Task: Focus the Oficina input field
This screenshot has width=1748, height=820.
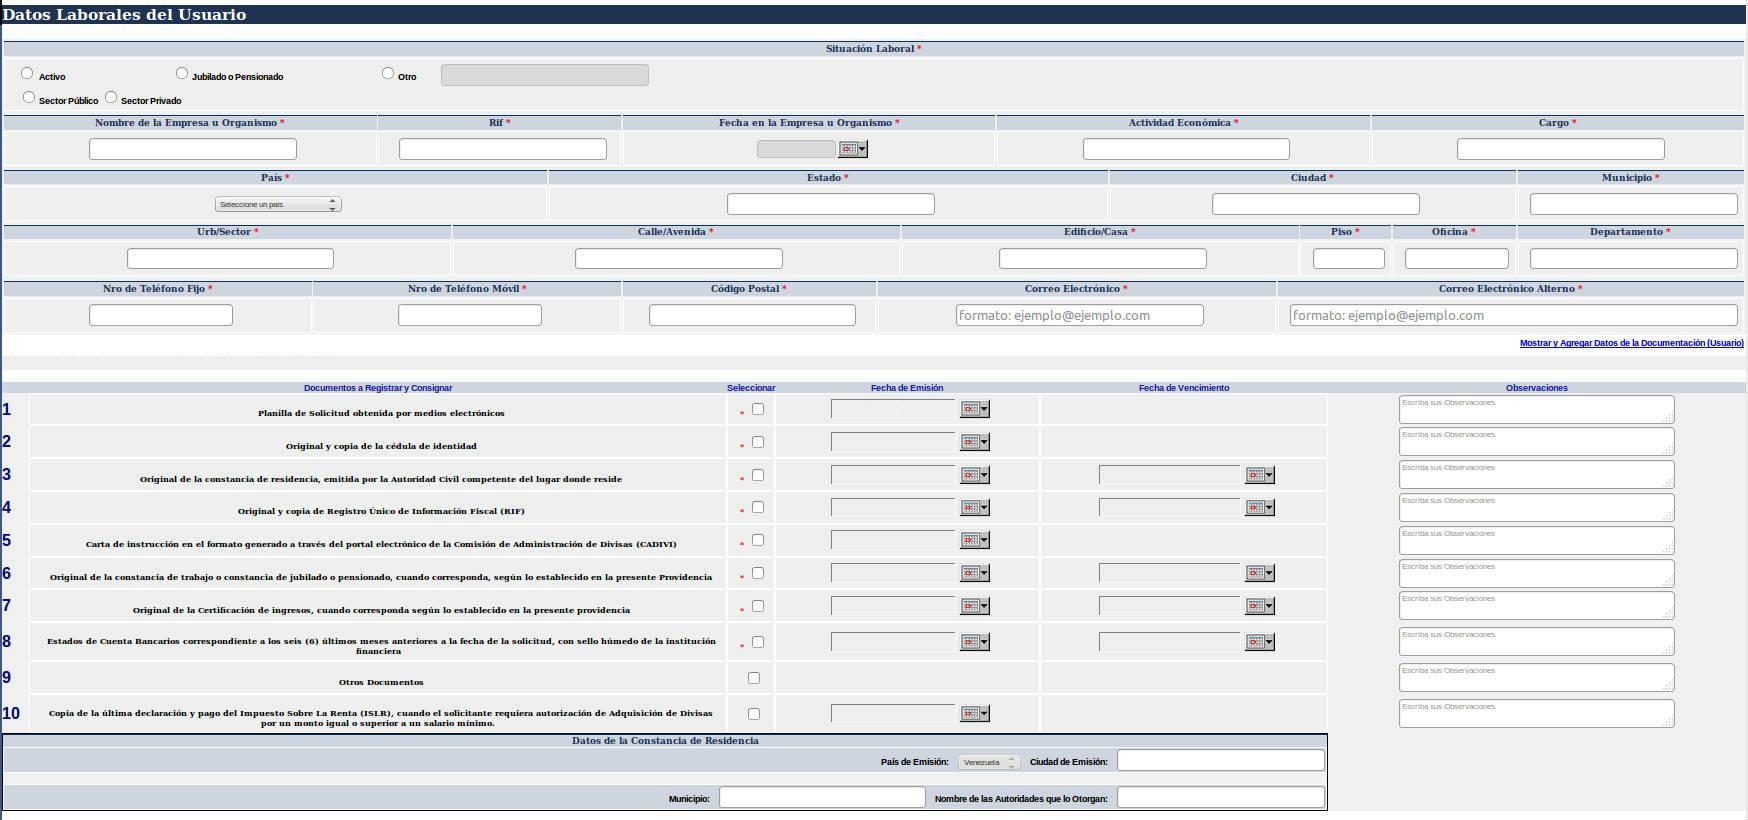Action: (1456, 258)
